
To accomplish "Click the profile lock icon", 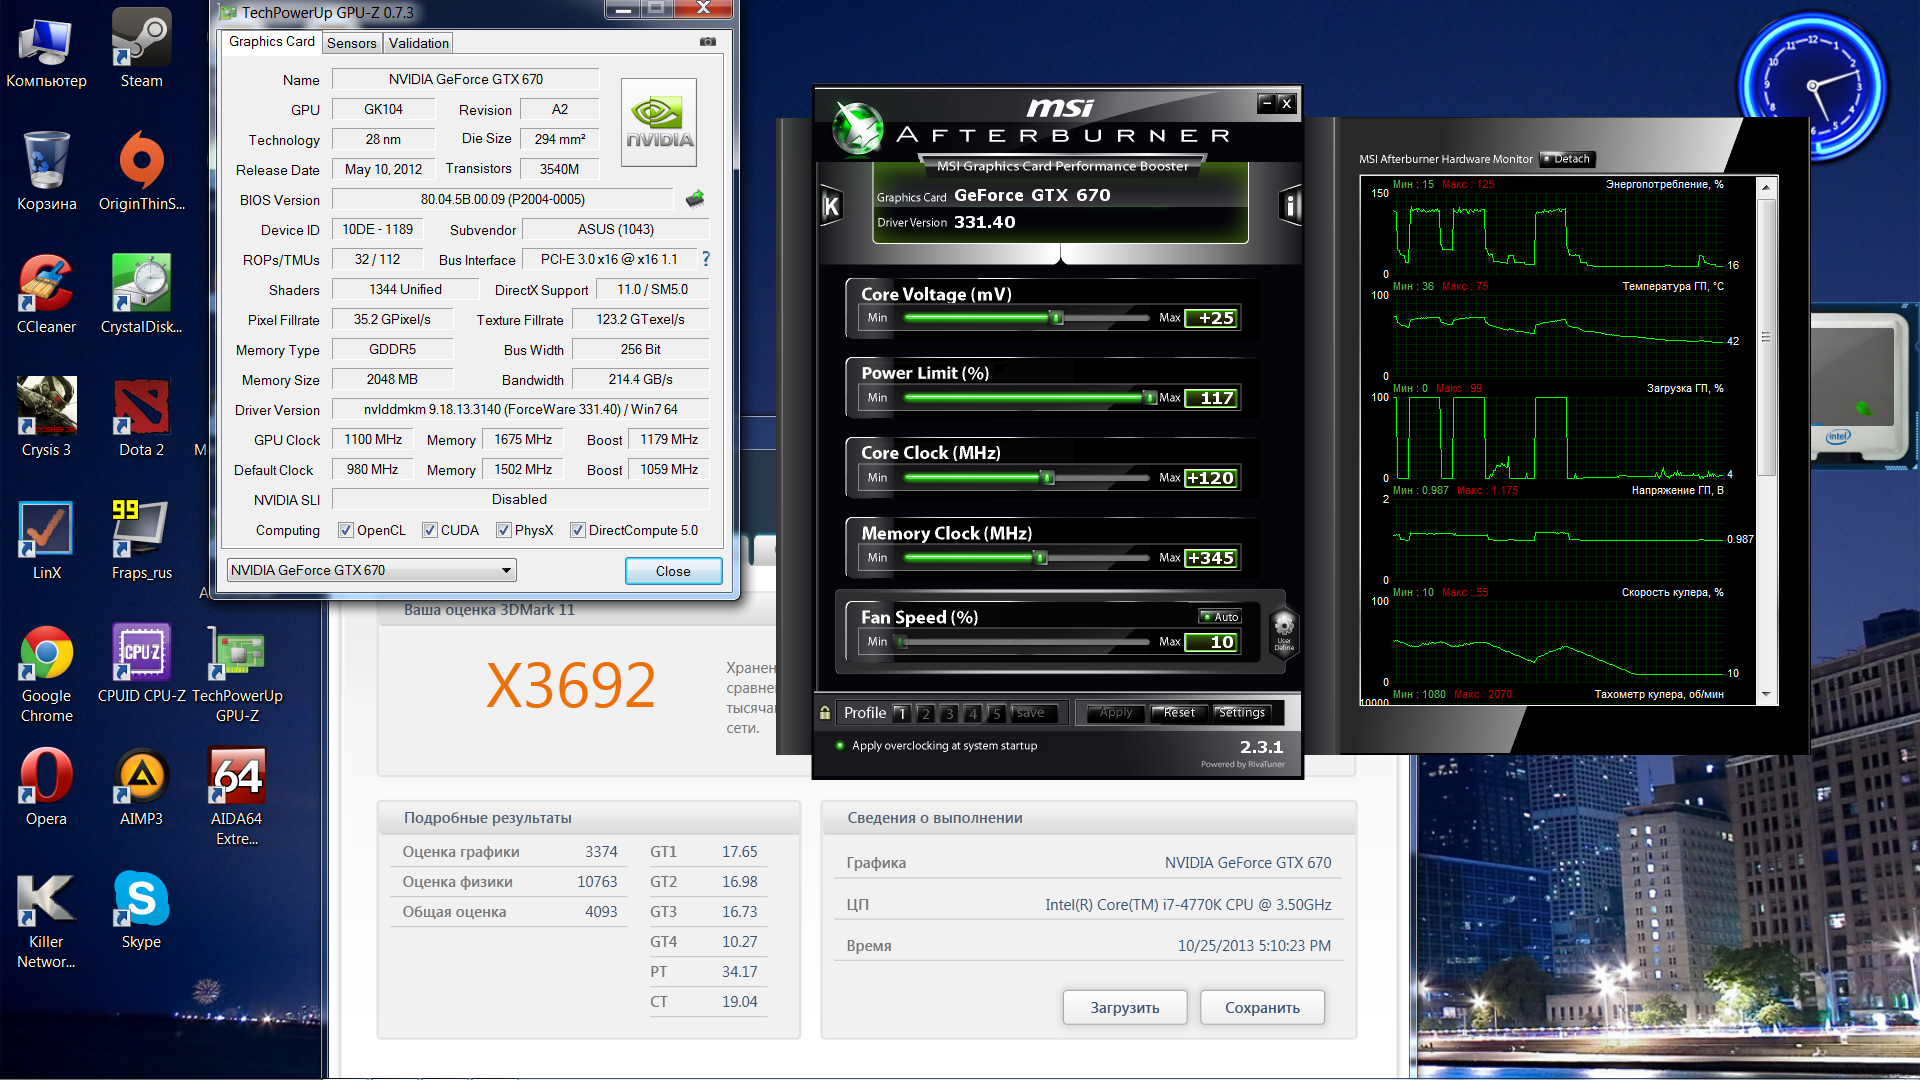I will point(825,713).
